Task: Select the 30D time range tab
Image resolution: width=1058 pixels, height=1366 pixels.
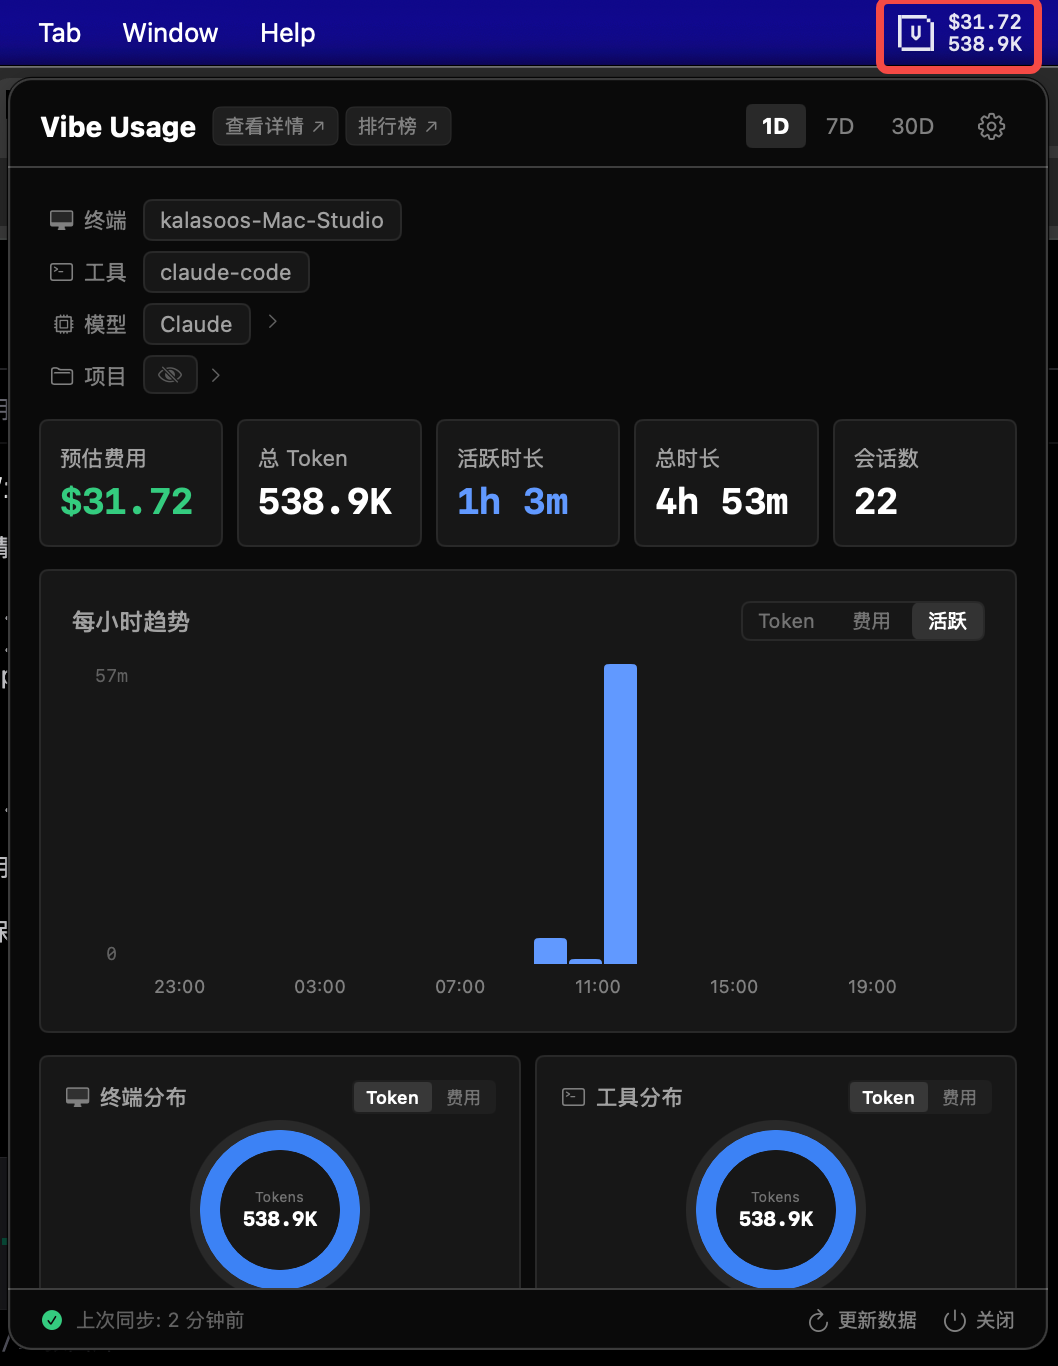Action: (913, 126)
